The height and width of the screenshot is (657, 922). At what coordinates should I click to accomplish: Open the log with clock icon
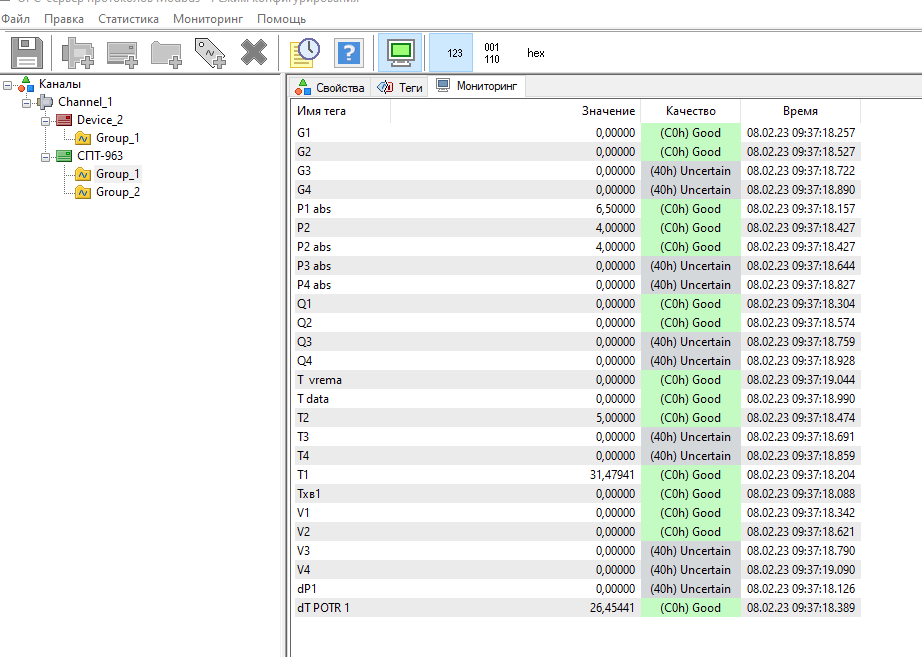coord(304,52)
